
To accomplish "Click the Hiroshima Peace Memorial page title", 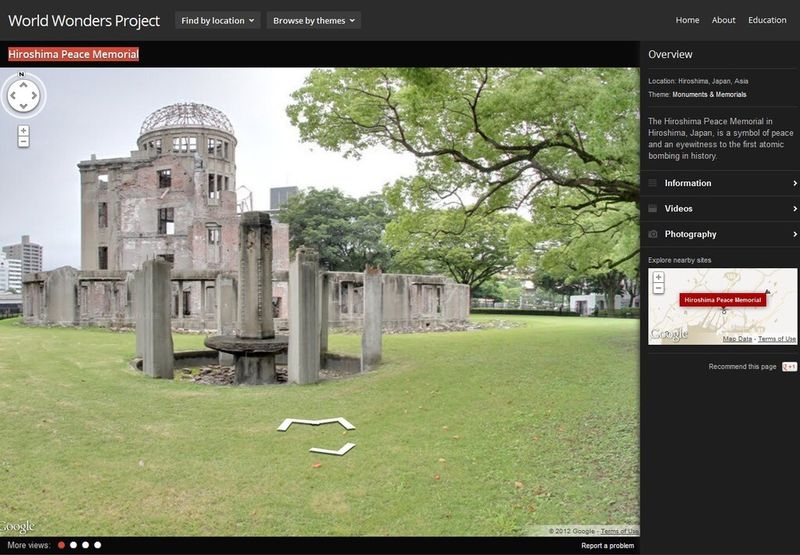I will 73,54.
